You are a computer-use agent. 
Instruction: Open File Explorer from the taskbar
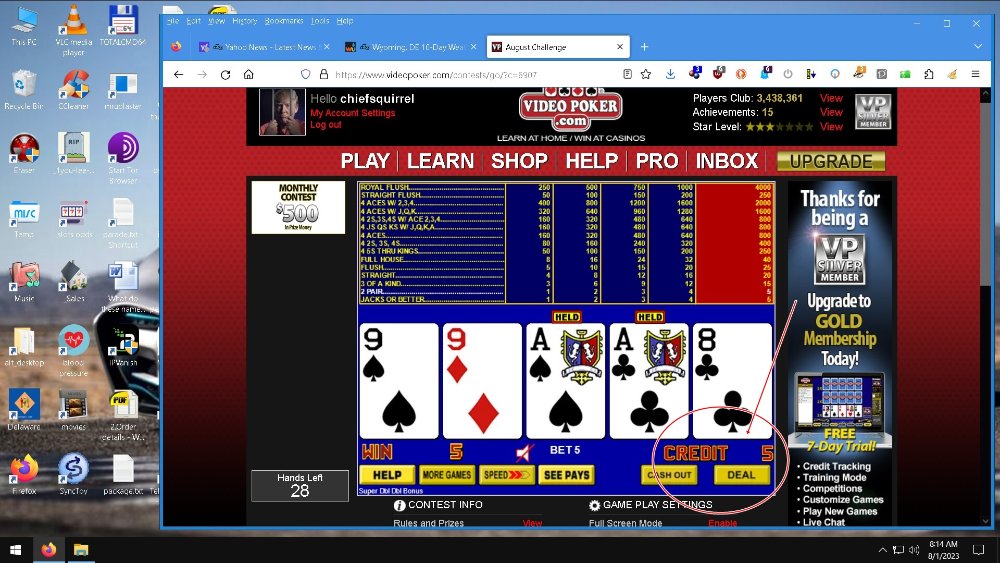click(x=80, y=549)
